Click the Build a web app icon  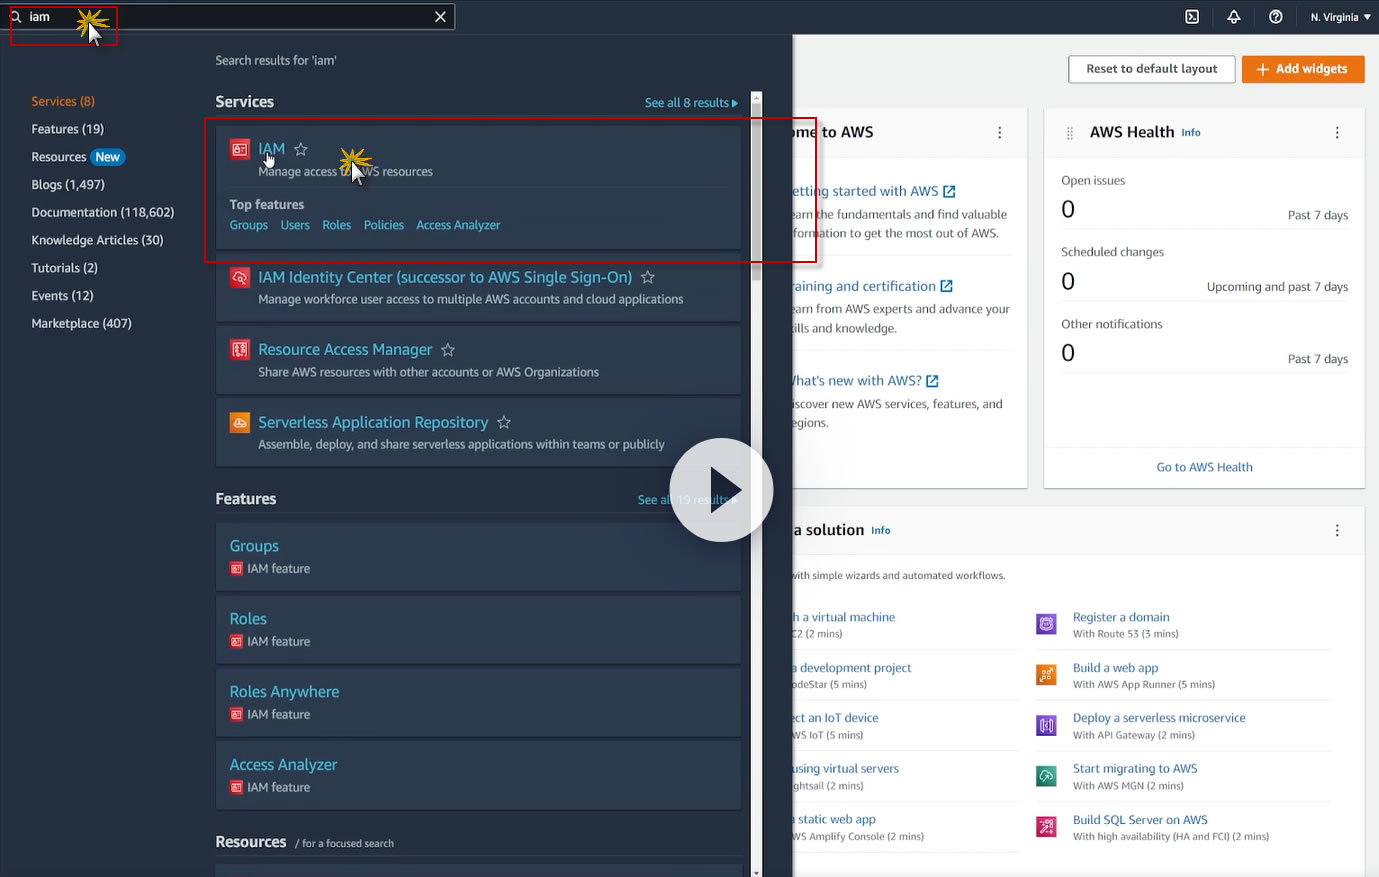[1046, 675]
